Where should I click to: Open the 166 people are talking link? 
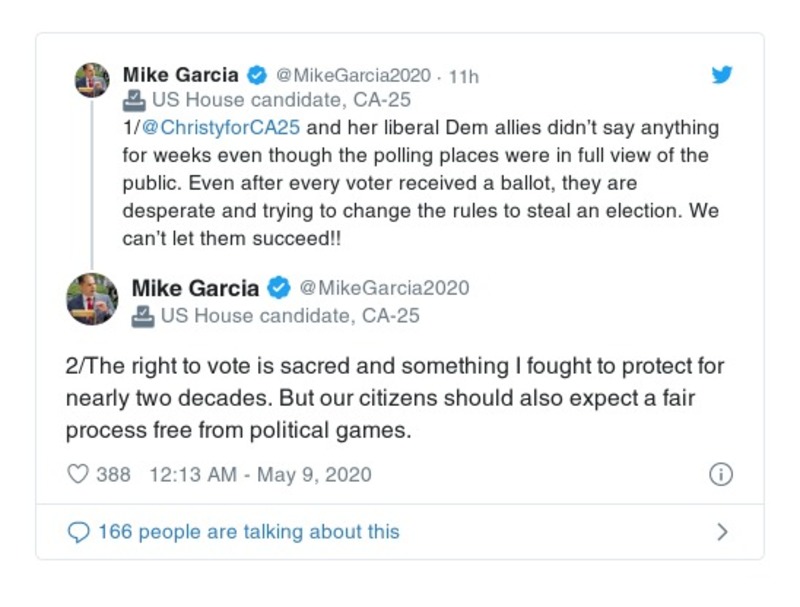pos(248,532)
